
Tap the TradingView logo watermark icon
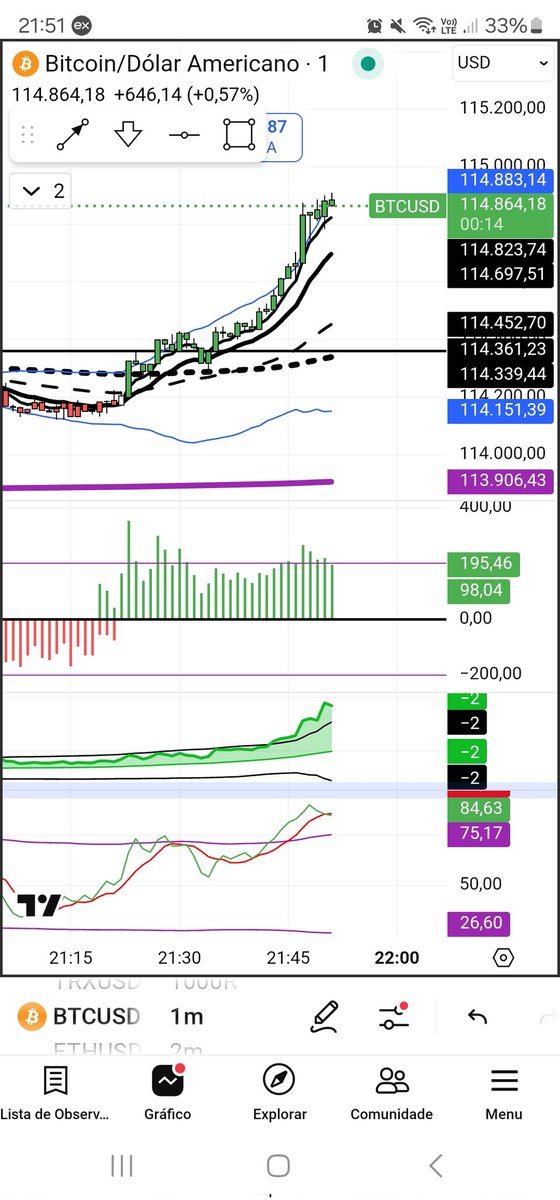(40, 905)
